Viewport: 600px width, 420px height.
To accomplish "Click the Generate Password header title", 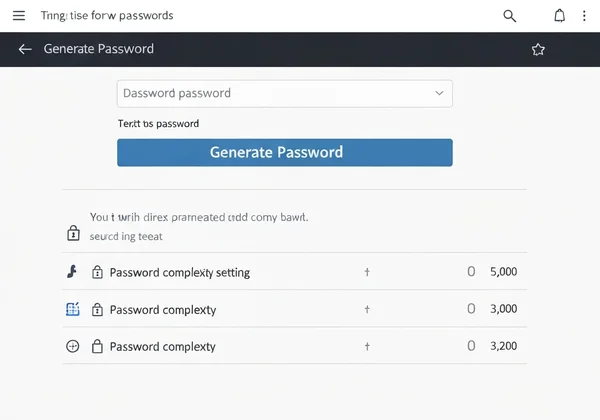I will coord(99,49).
